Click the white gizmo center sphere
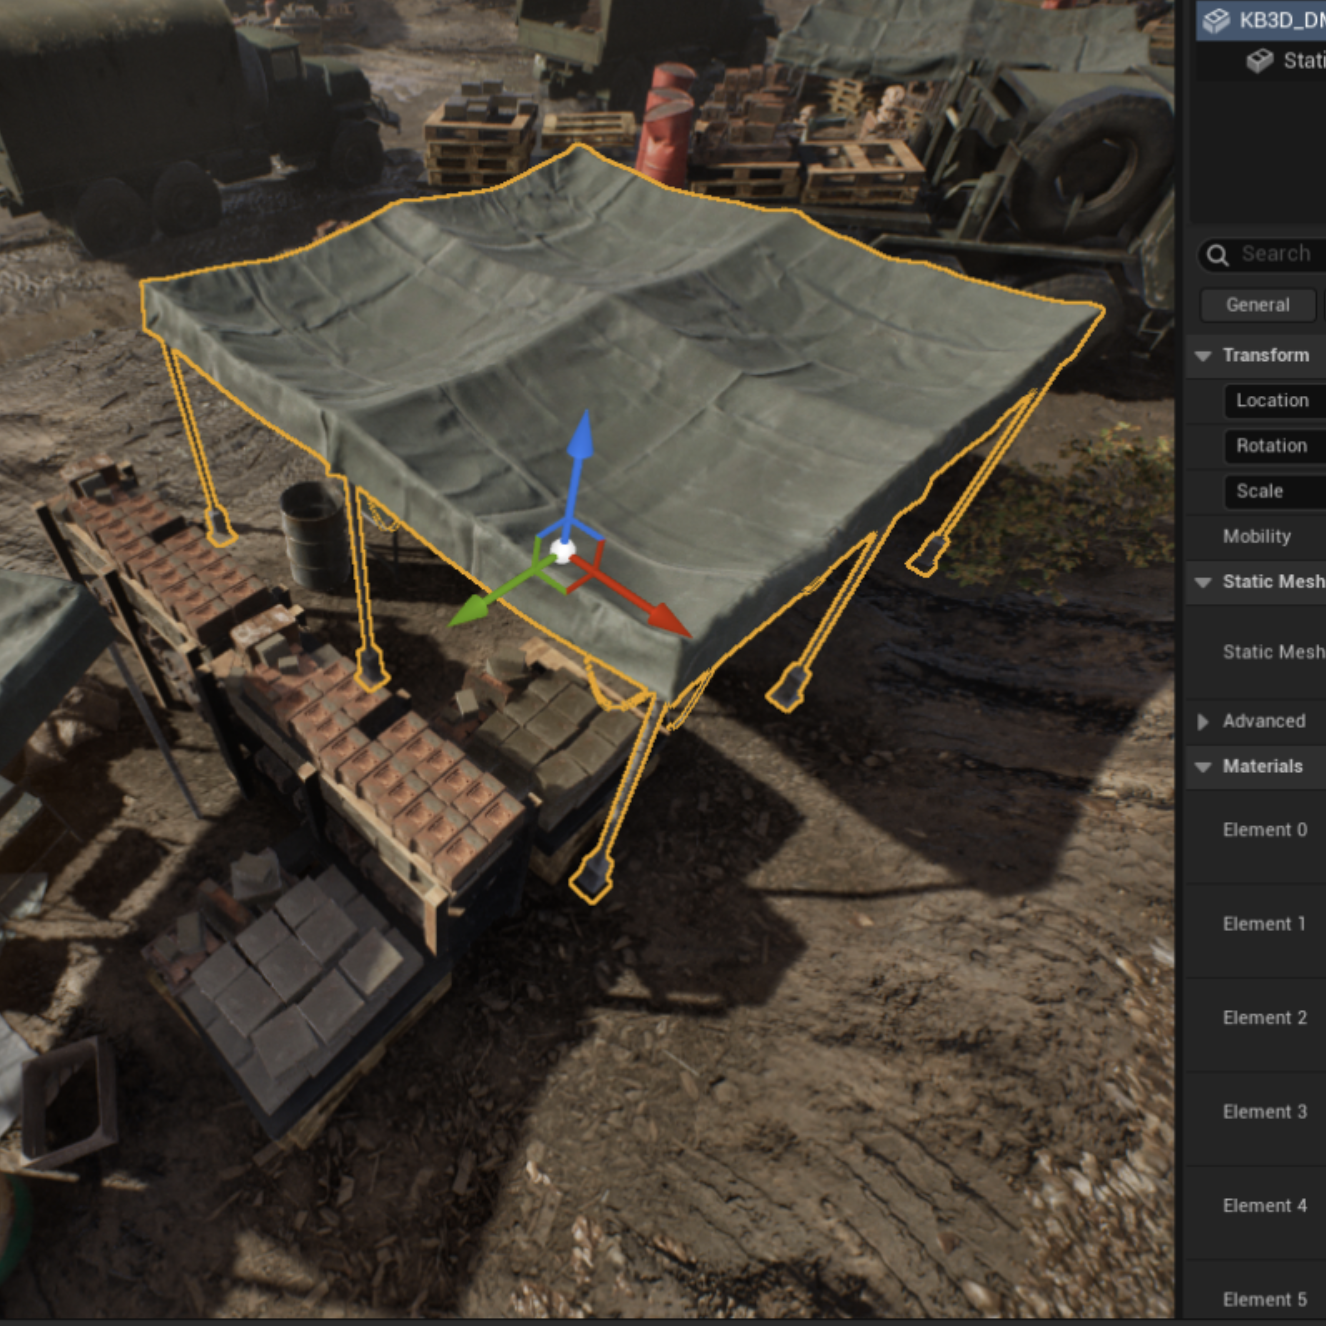Viewport: 1326px width, 1326px height. pos(563,549)
